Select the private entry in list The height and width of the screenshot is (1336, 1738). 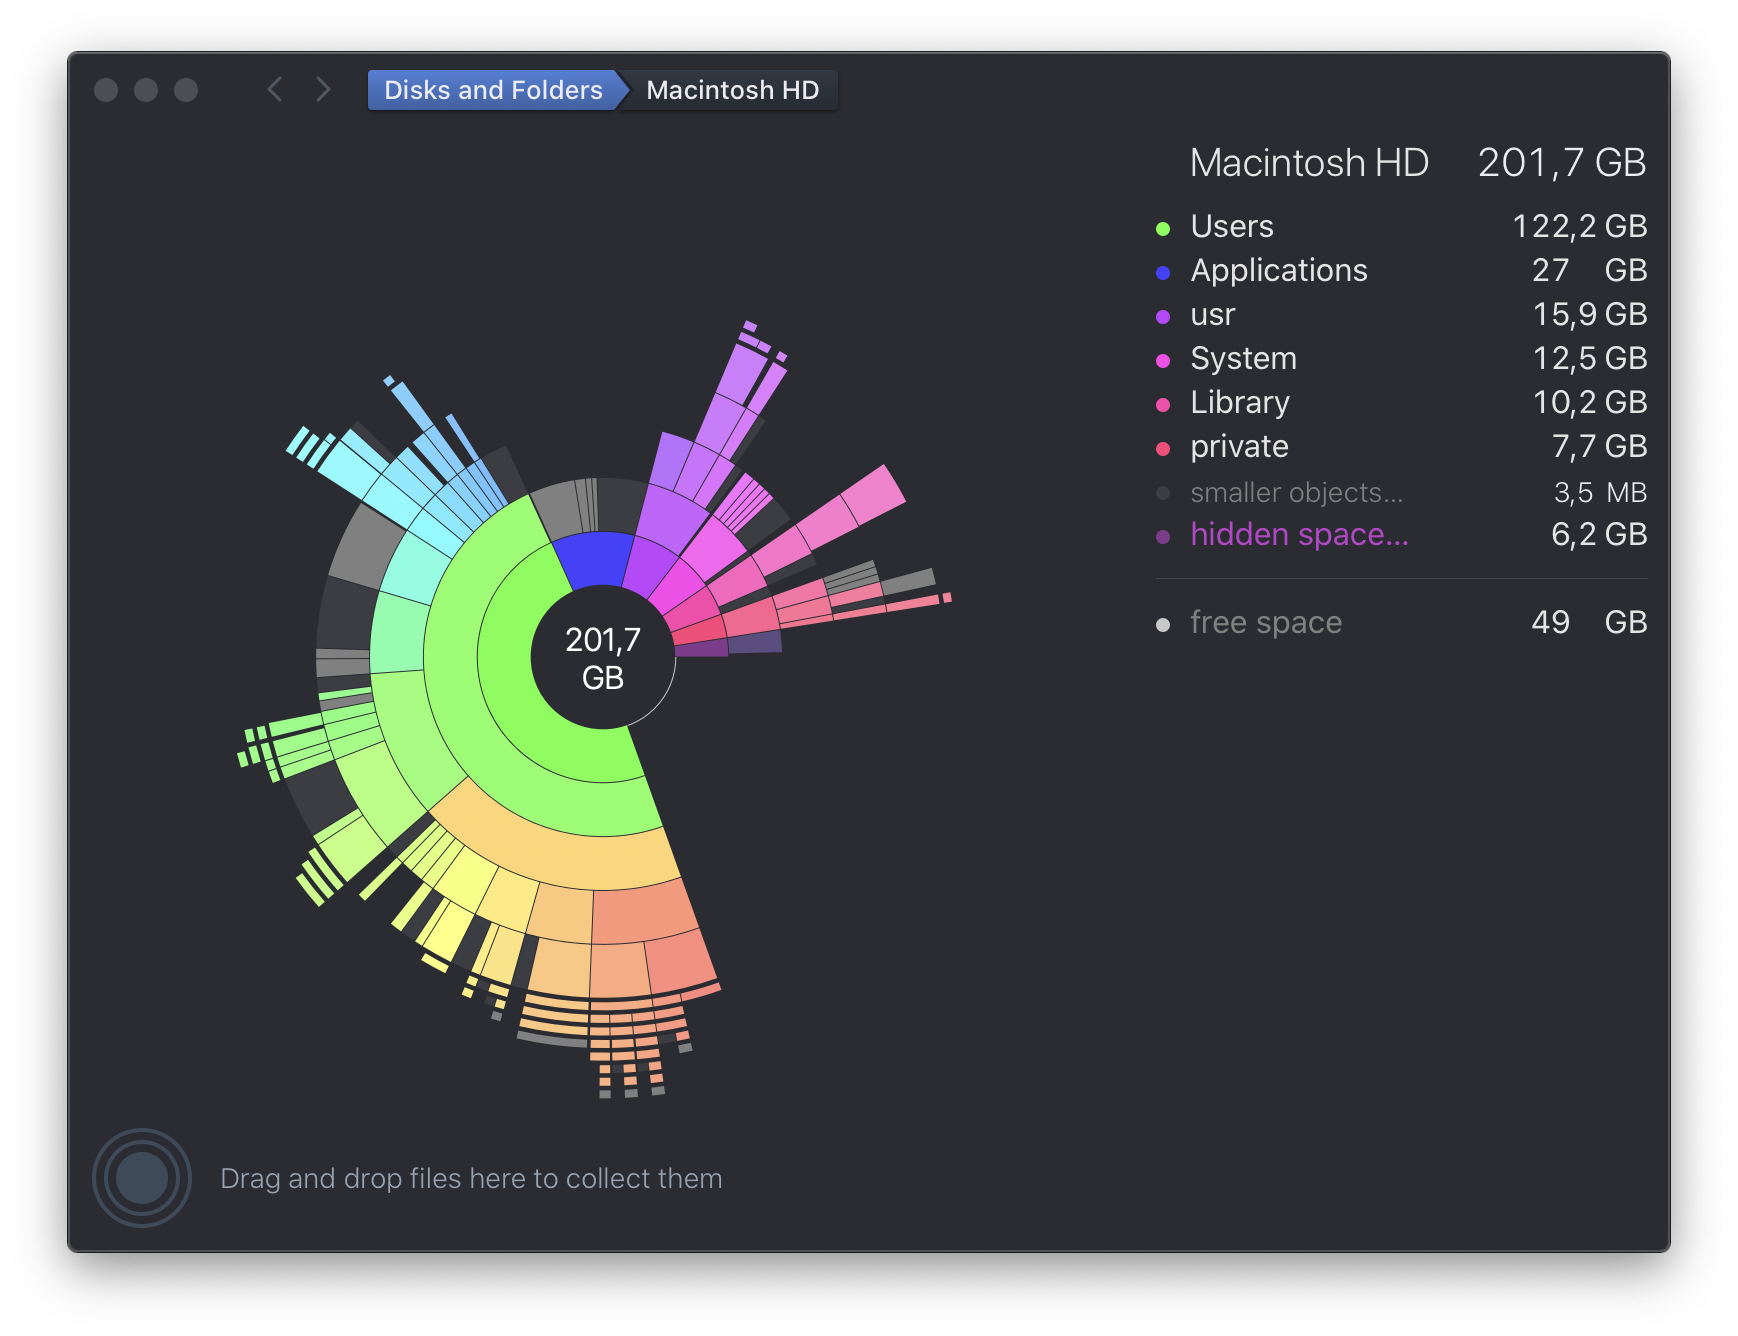(x=1400, y=446)
